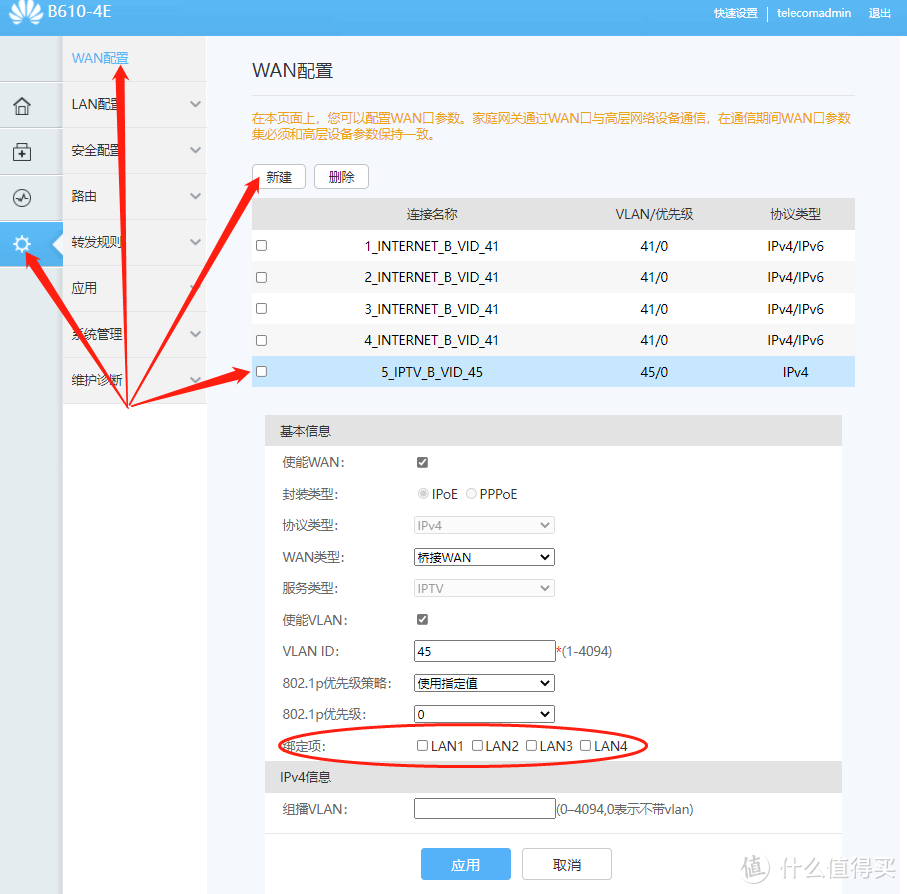Click inside the VLAN ID input field

[484, 650]
